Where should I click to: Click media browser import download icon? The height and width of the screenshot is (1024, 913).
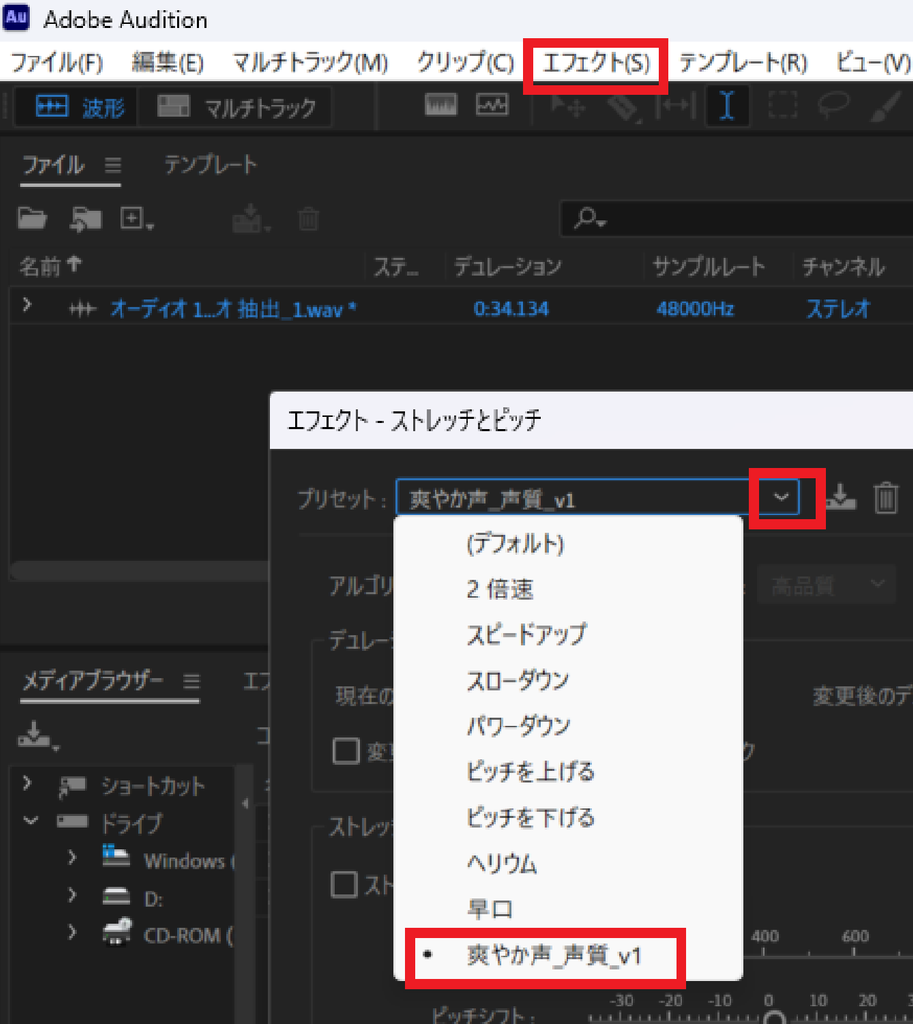(38, 735)
